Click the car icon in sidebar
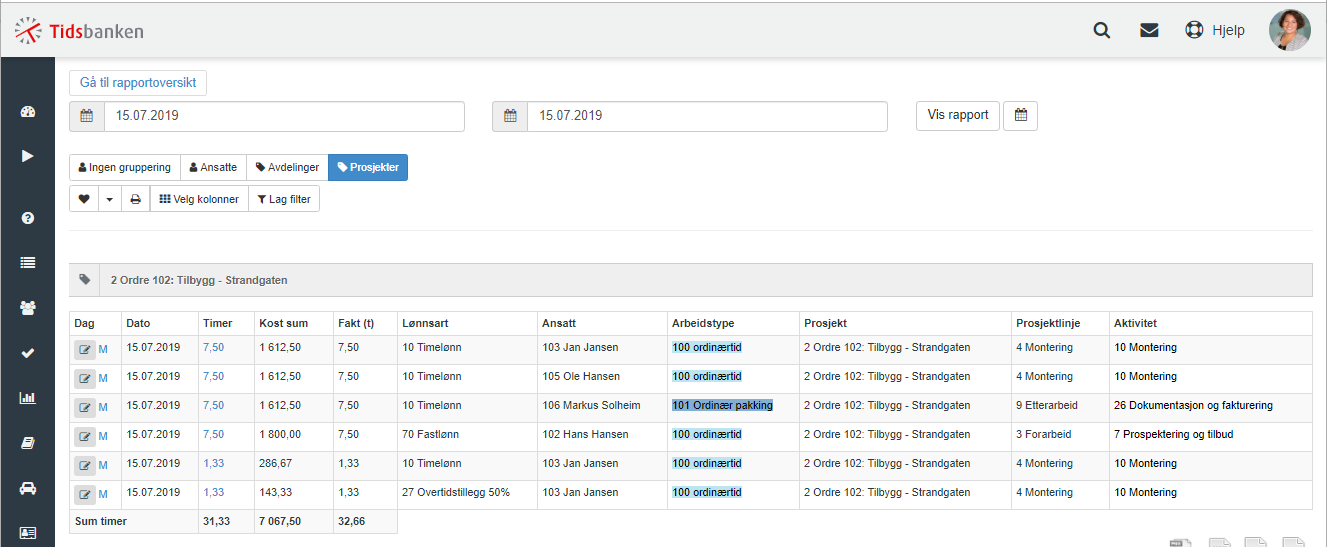 point(28,488)
